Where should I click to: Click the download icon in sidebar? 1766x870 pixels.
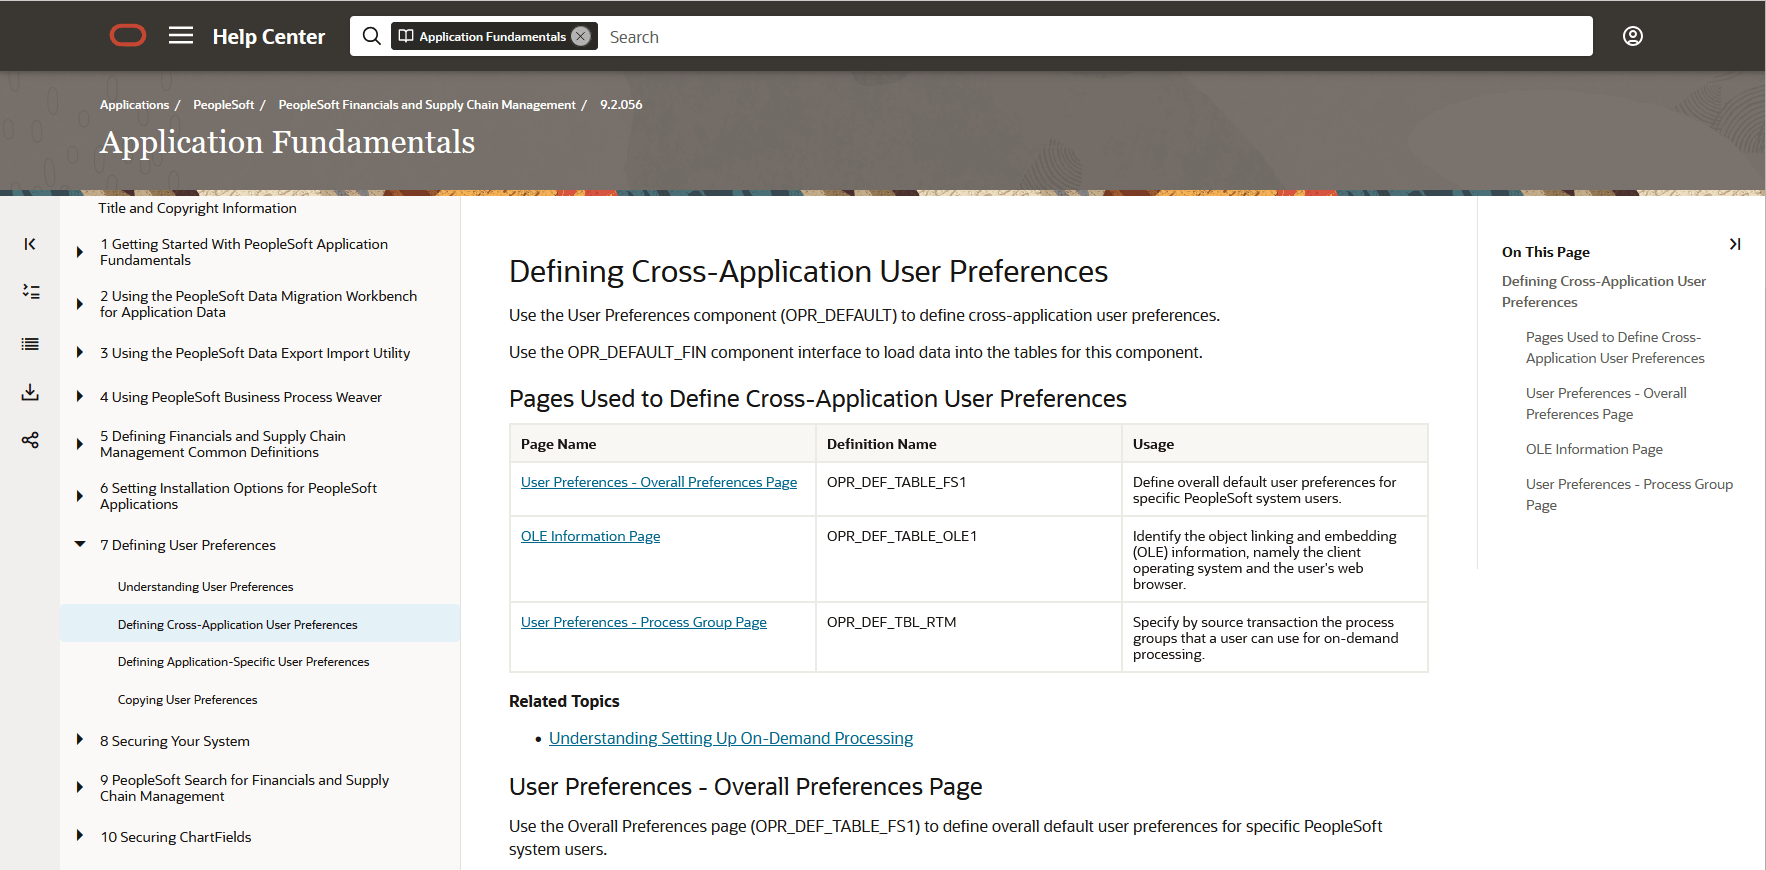(x=30, y=392)
